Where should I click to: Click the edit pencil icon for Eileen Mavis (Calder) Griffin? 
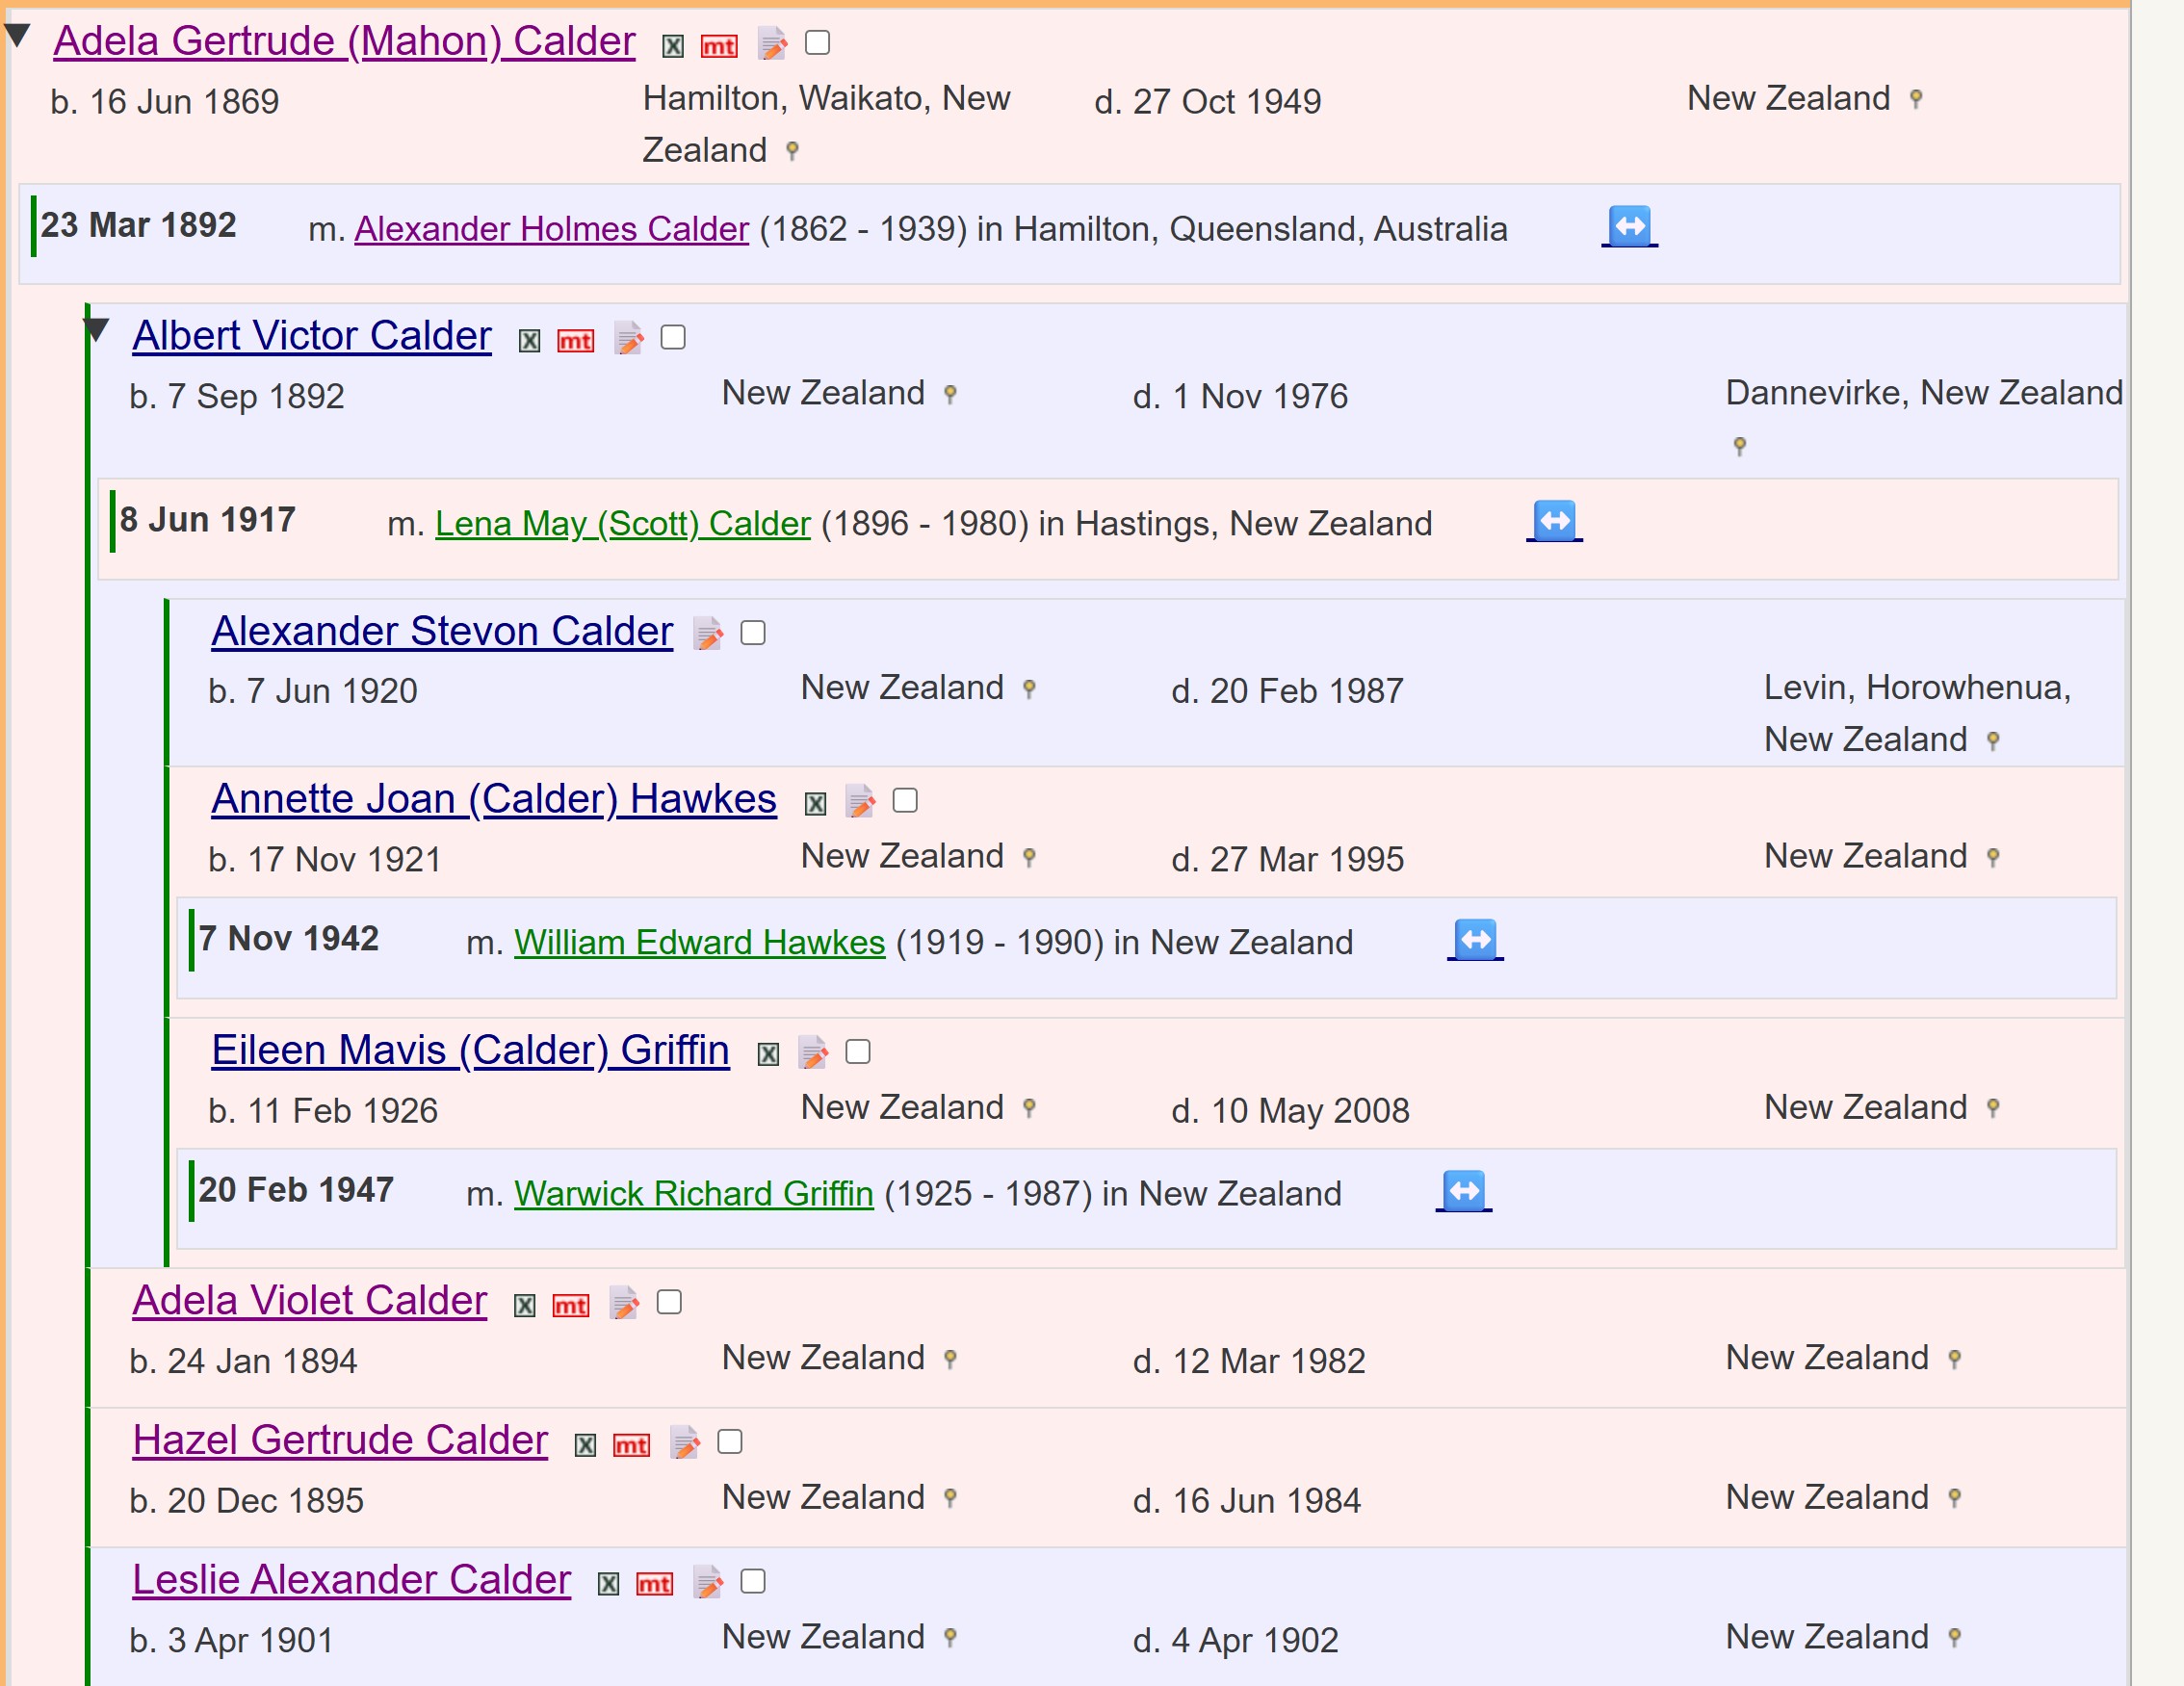(813, 1053)
